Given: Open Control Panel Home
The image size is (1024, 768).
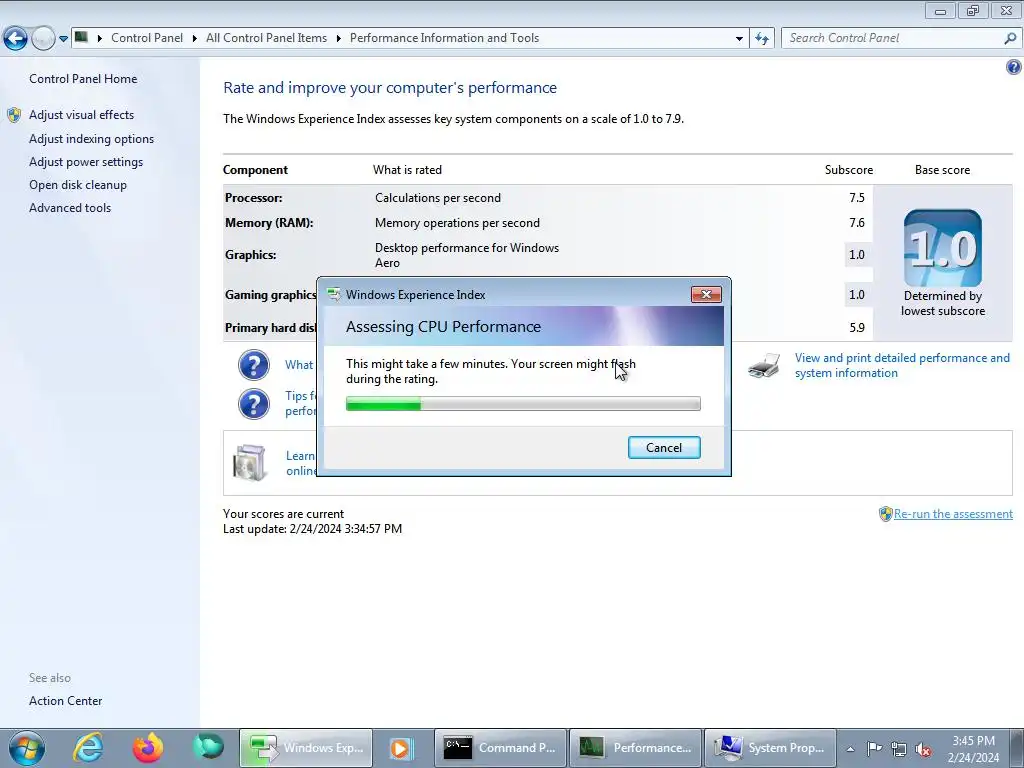Looking at the screenshot, I should coord(83,79).
